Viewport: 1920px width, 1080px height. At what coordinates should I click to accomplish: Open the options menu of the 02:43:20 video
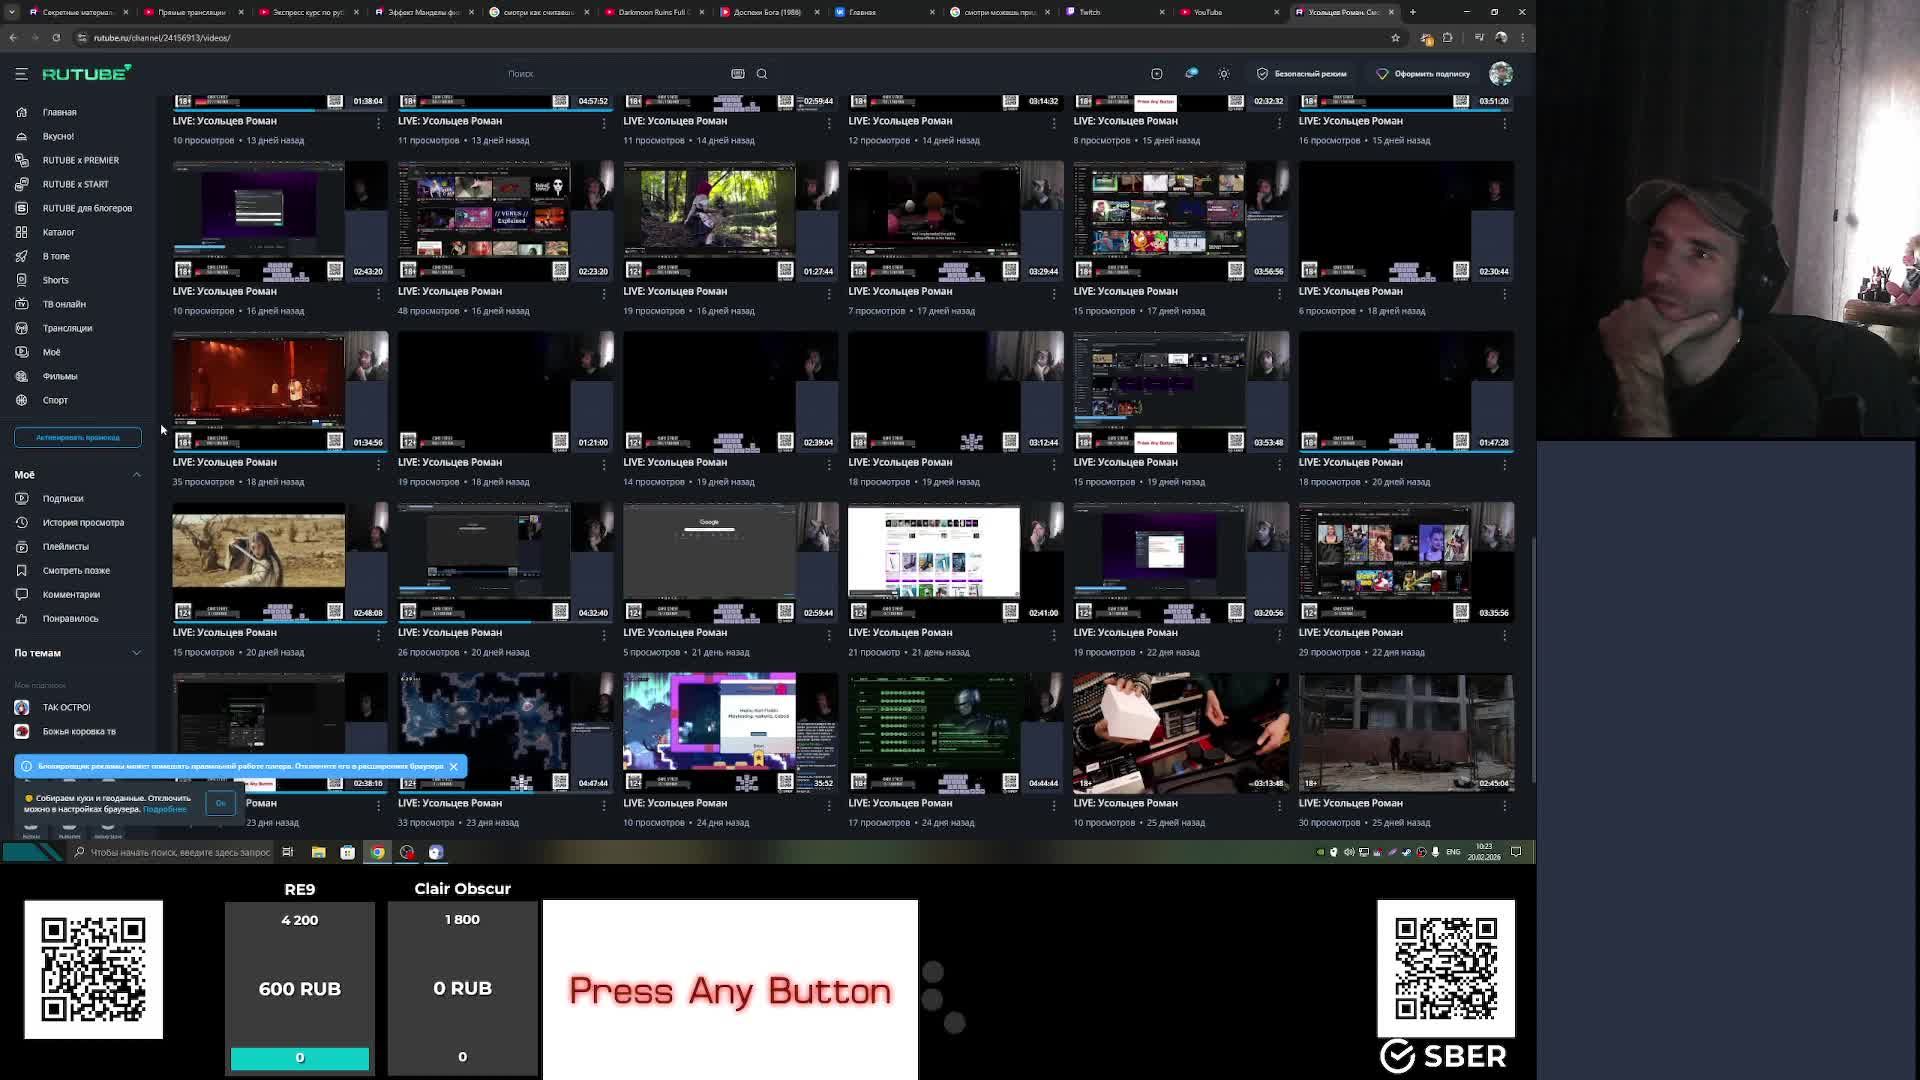(378, 293)
